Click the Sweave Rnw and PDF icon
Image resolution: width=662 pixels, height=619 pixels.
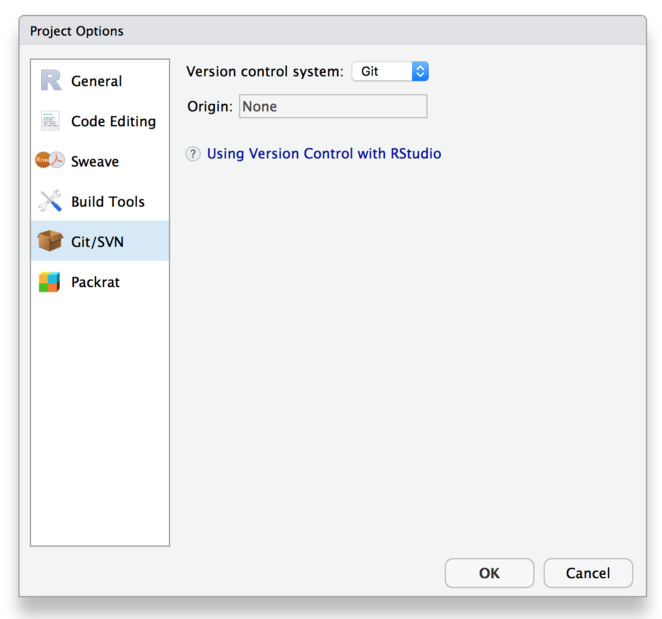[50, 160]
